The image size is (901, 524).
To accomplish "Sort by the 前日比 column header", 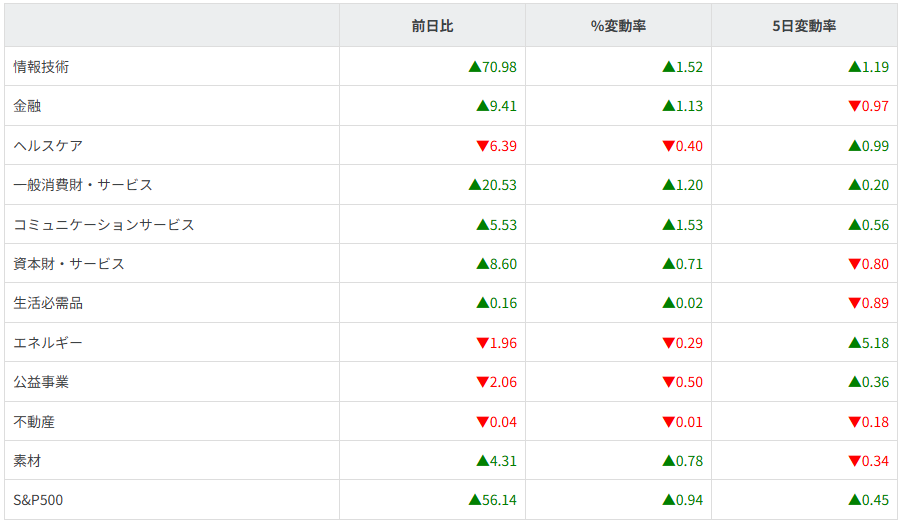I will click(x=432, y=26).
